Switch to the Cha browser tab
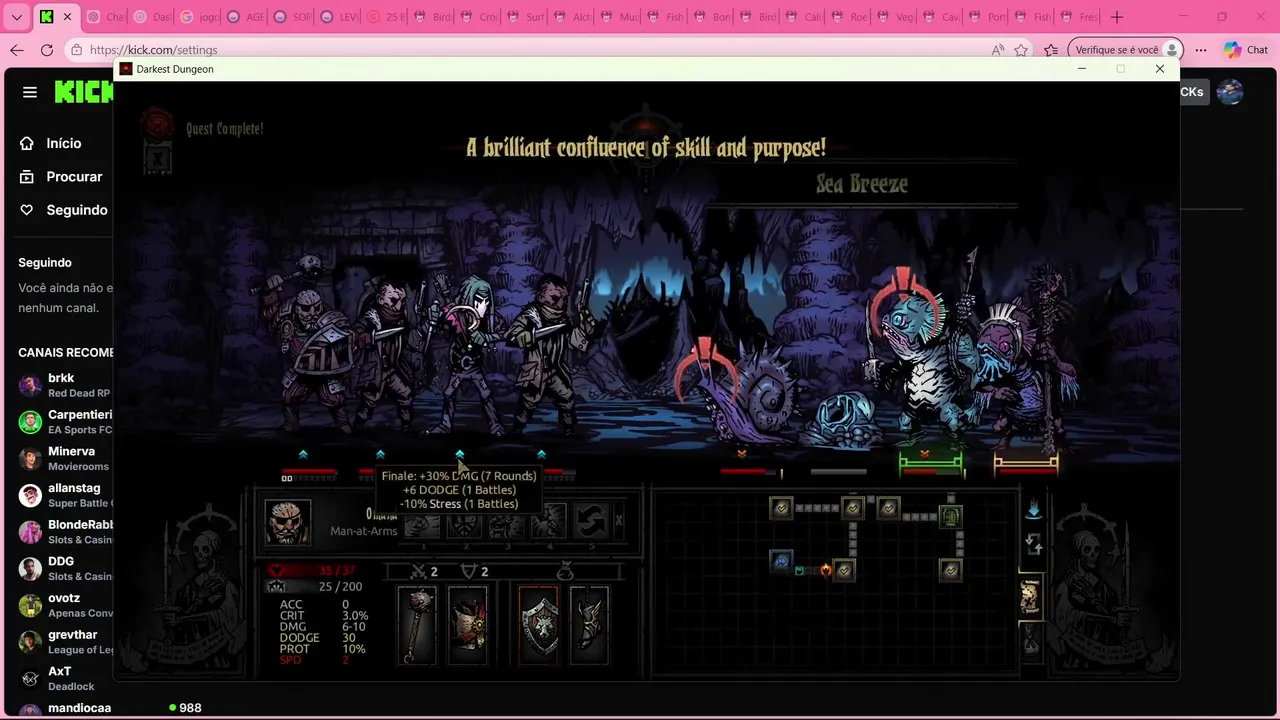 105,17
